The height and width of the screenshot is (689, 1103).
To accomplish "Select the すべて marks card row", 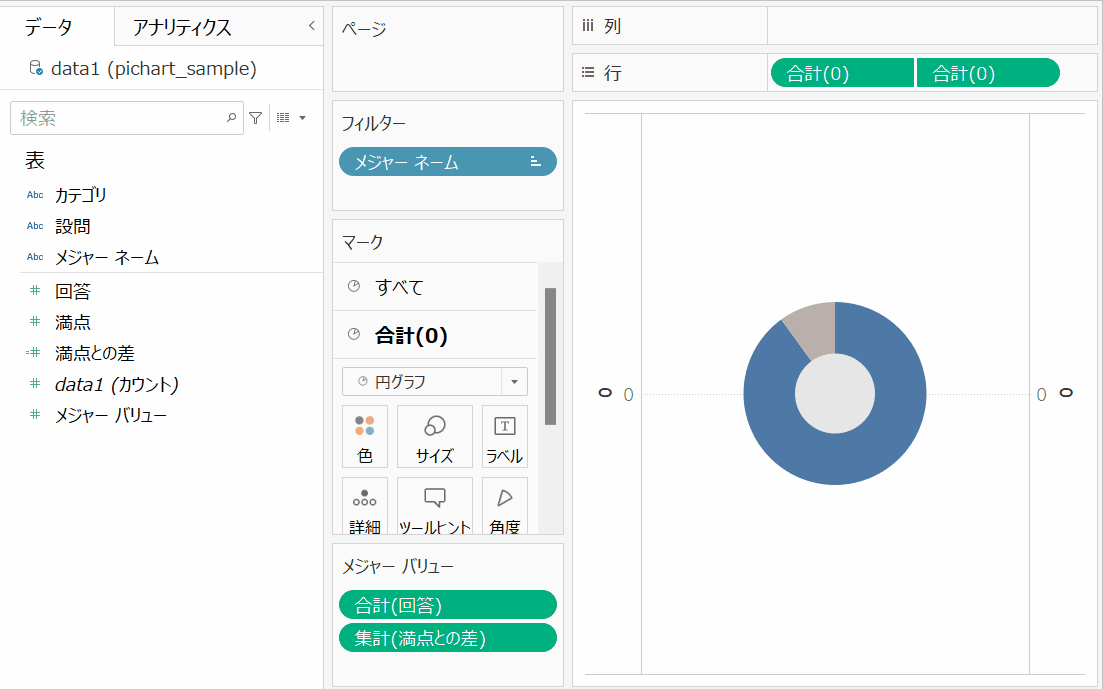I will coord(435,286).
